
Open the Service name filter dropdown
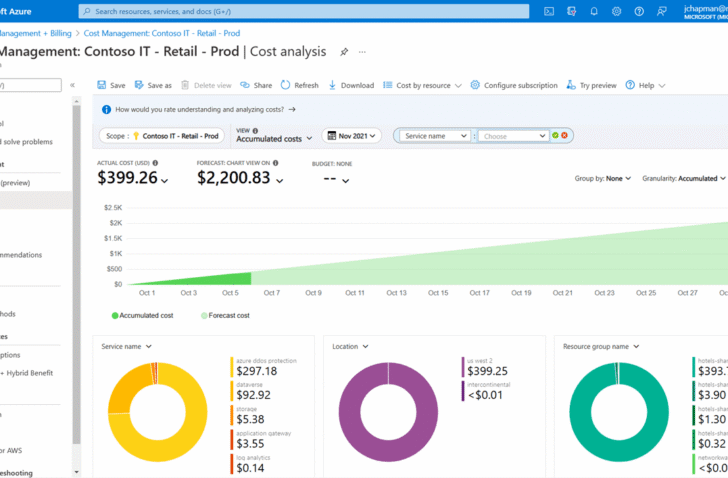tap(435, 136)
